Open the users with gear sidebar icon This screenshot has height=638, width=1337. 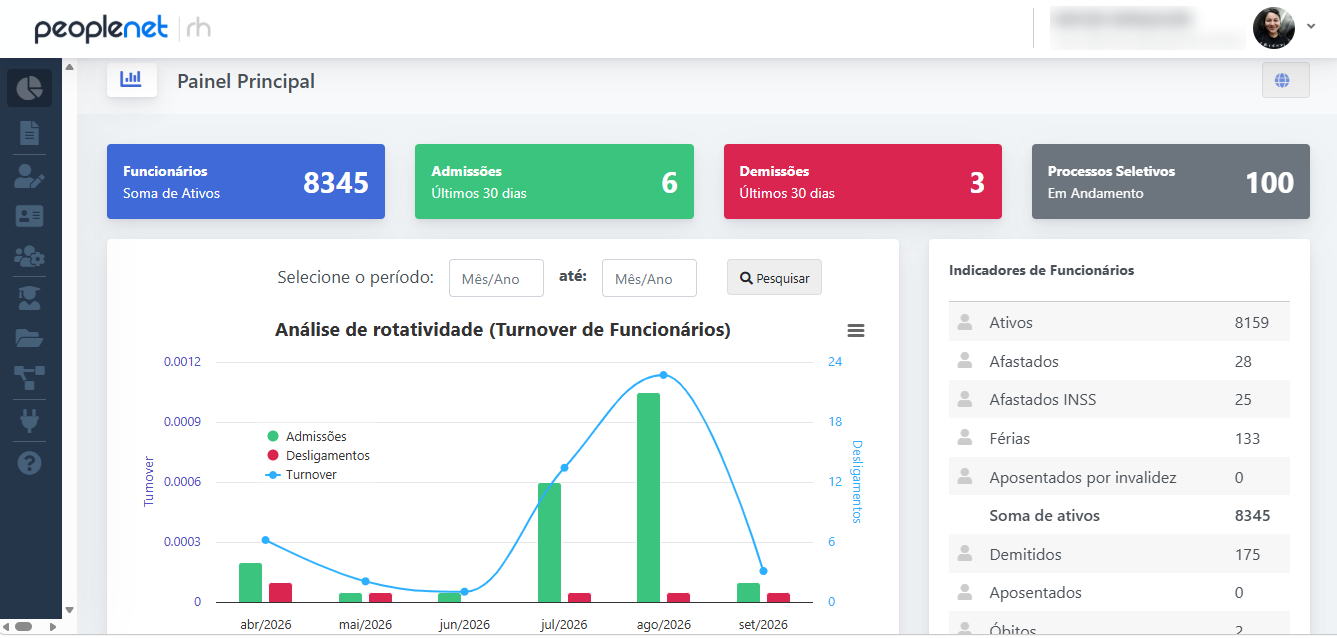30,256
